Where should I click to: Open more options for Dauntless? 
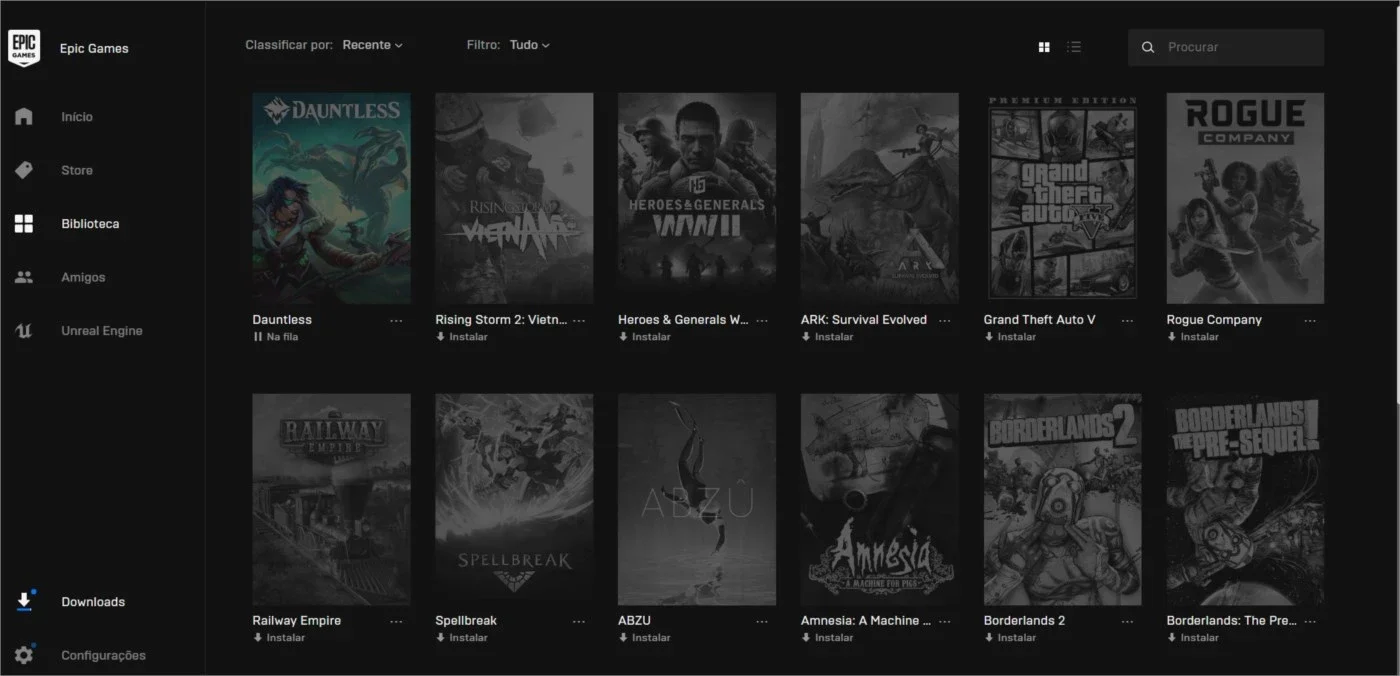point(396,321)
